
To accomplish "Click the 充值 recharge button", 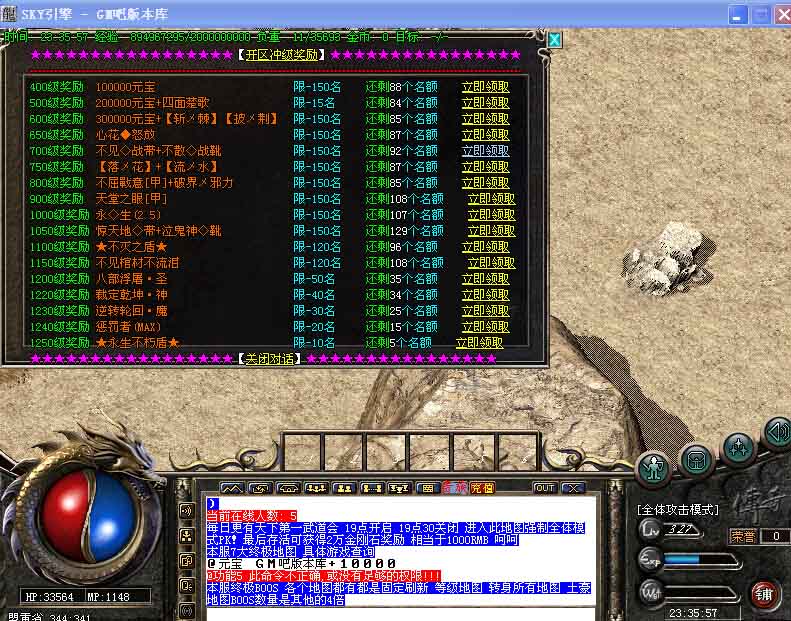I will coord(482,488).
